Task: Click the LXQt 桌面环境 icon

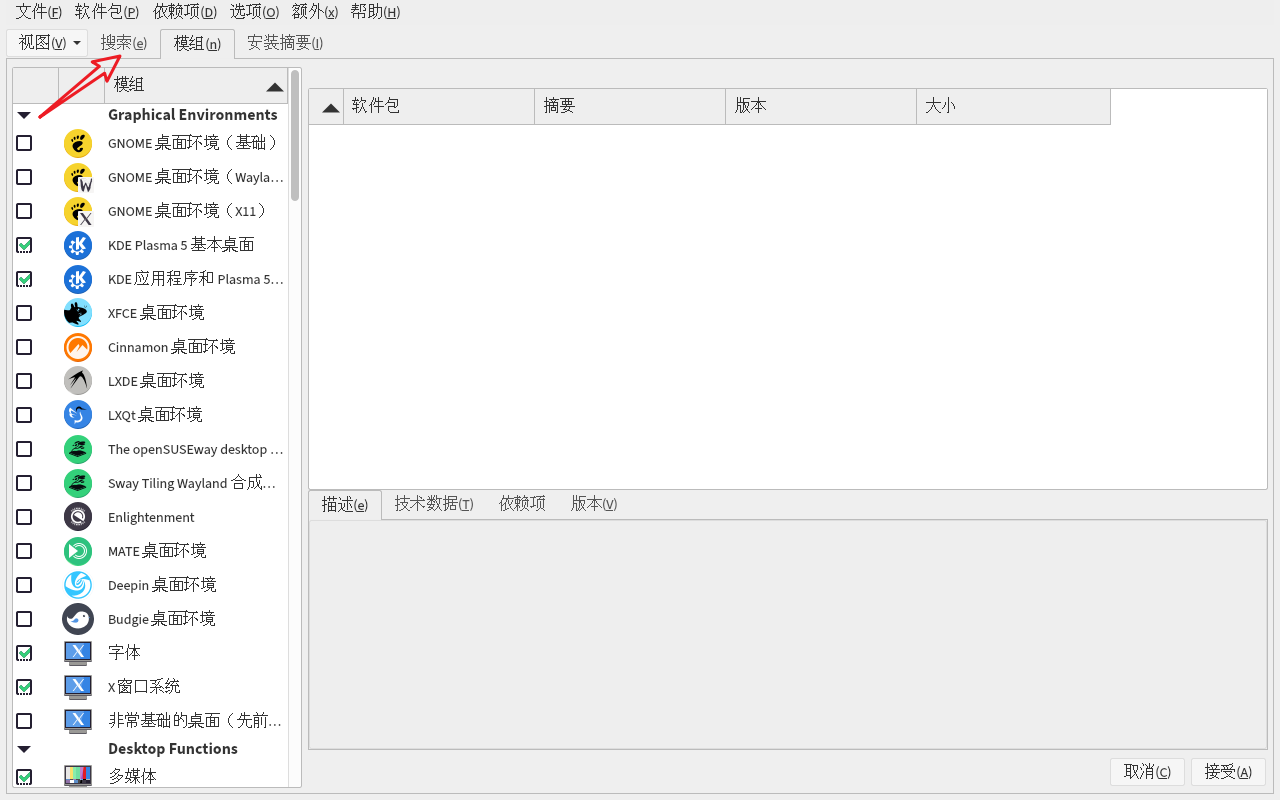Action: coord(78,415)
